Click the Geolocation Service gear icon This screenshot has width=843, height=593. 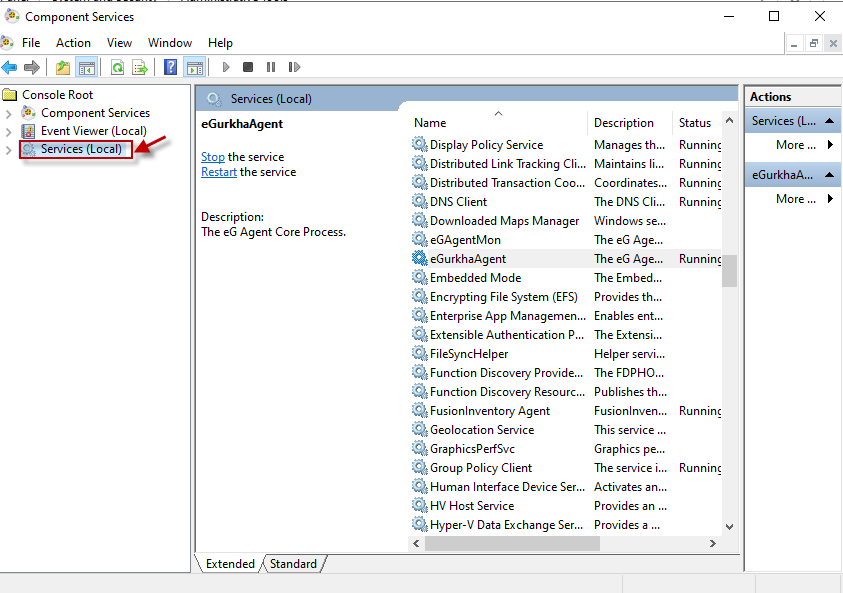(420, 429)
